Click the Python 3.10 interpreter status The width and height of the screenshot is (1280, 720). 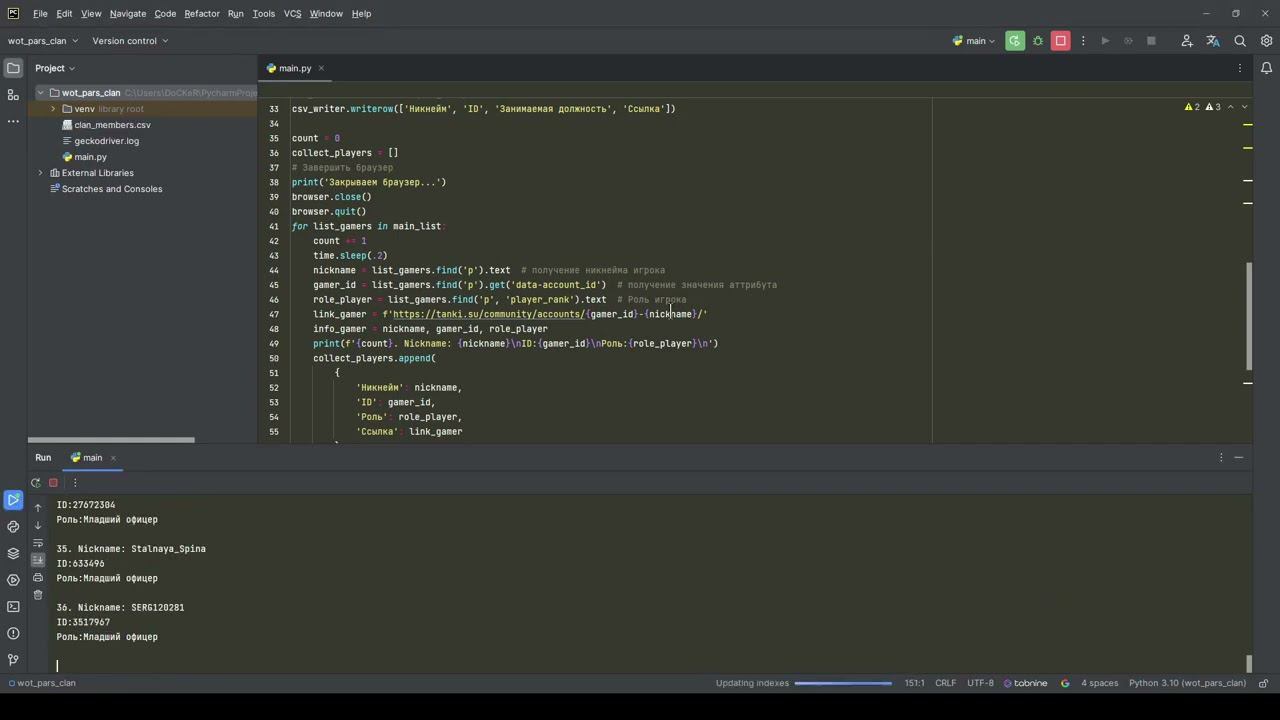[1187, 683]
